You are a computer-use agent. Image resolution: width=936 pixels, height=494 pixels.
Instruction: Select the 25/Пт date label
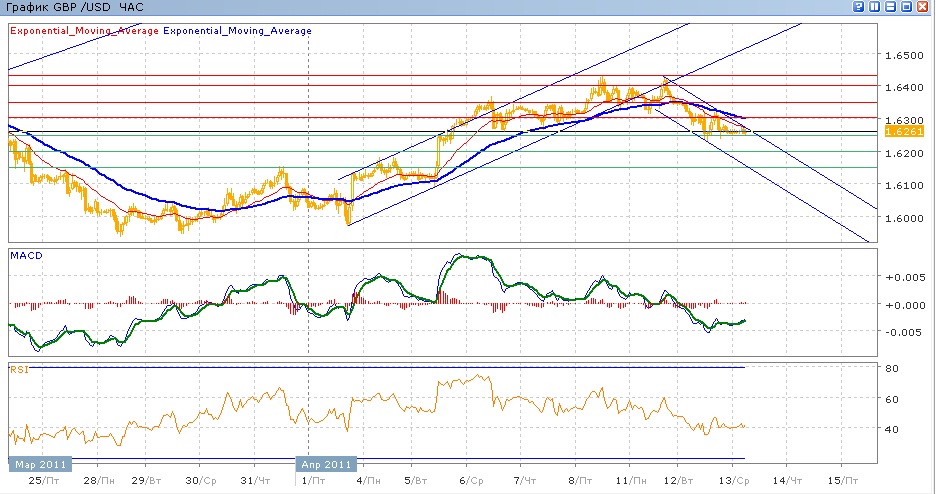[x=44, y=480]
